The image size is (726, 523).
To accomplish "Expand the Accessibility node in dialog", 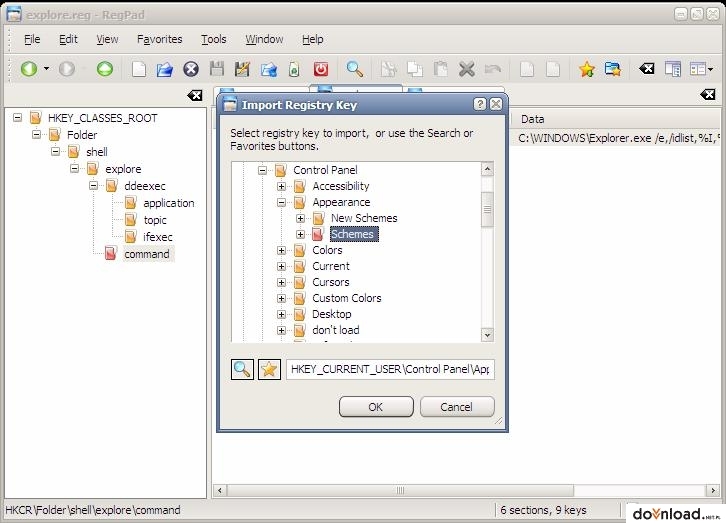I will pos(281,186).
